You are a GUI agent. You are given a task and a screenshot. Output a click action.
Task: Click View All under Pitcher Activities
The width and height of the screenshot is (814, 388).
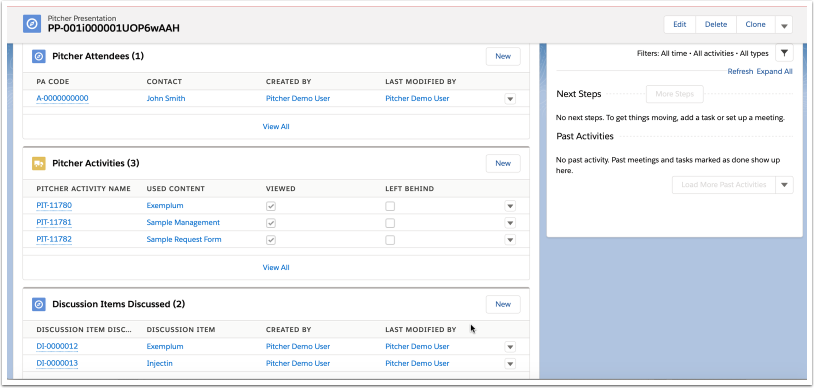[276, 267]
